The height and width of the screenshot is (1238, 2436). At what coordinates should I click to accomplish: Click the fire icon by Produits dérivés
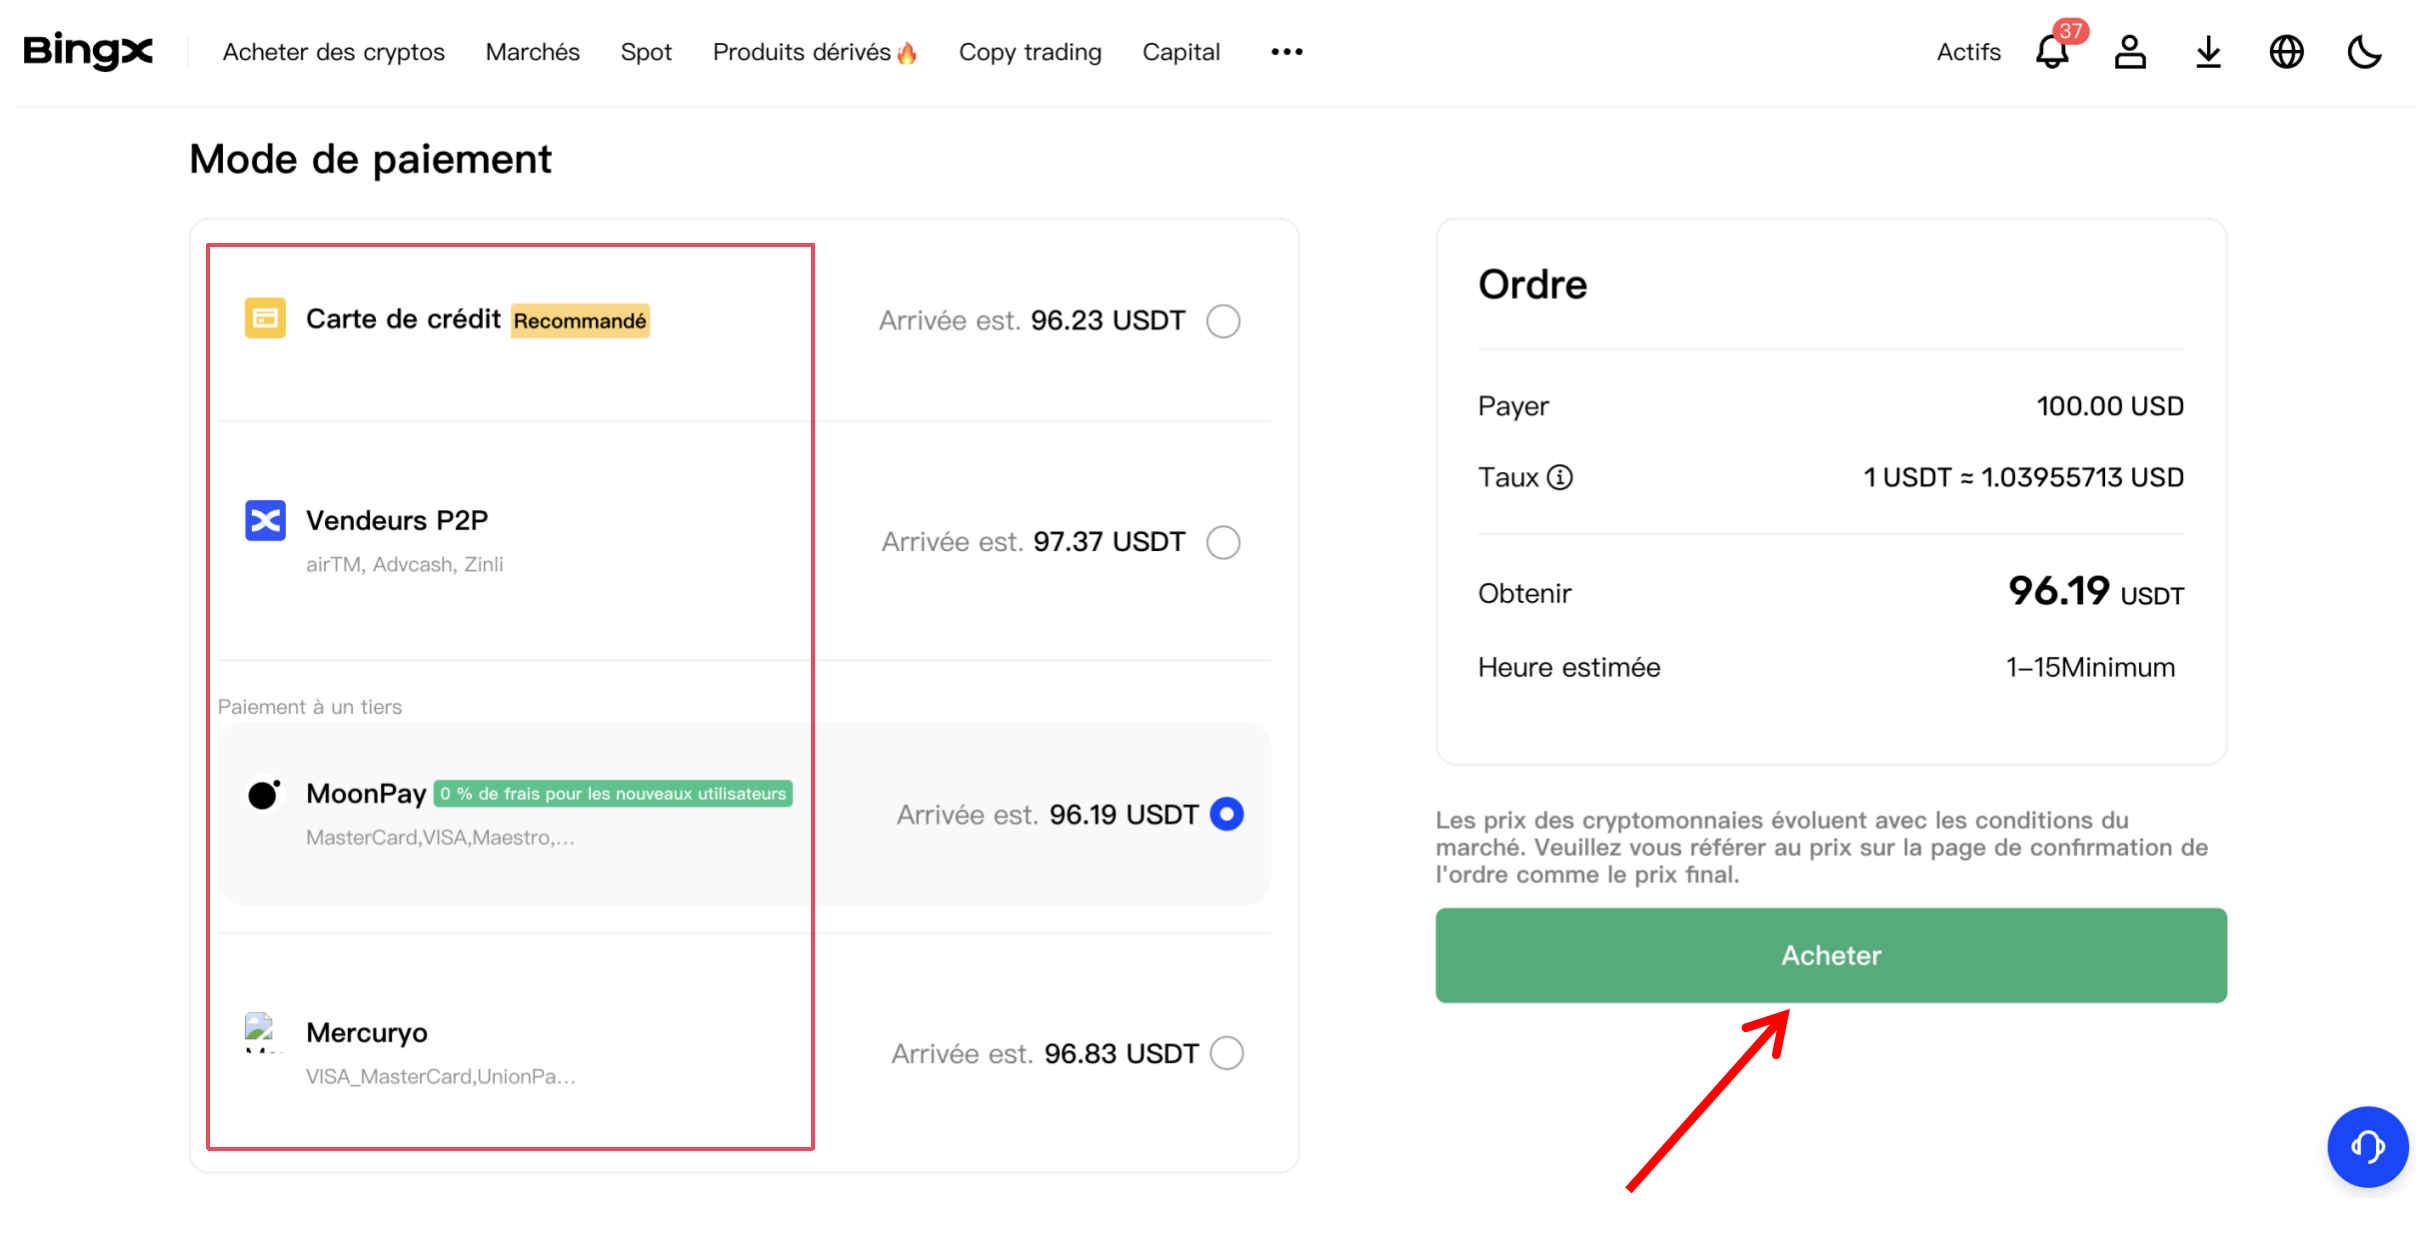click(907, 52)
